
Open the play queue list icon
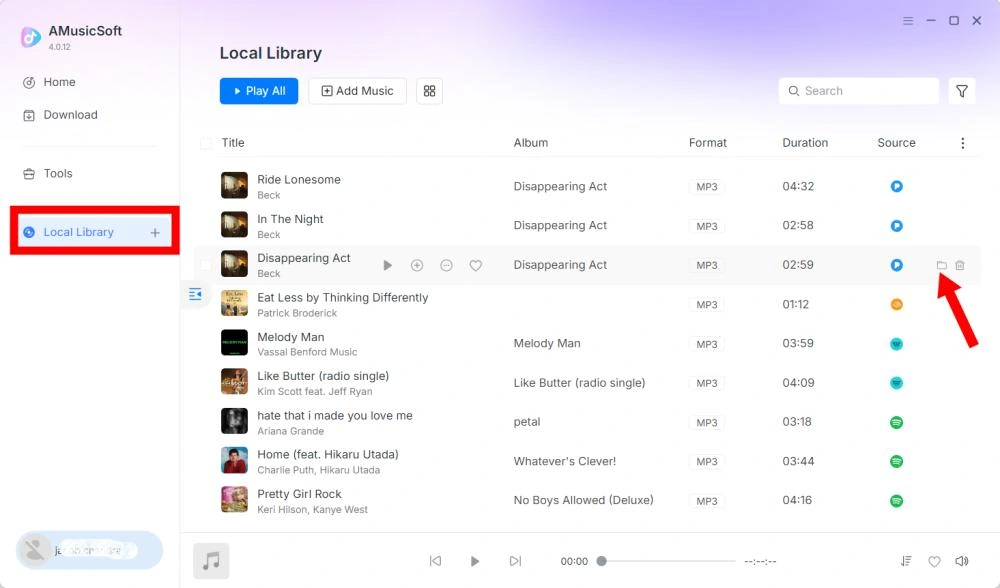(x=906, y=561)
